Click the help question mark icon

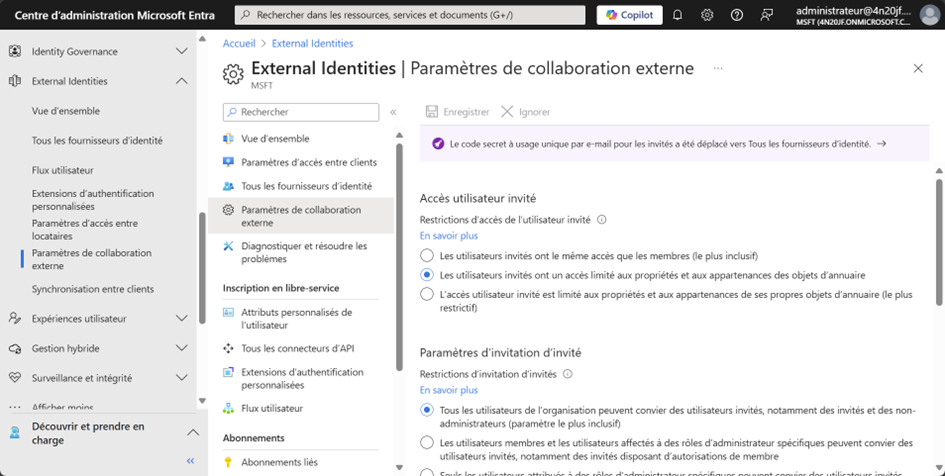coord(737,15)
